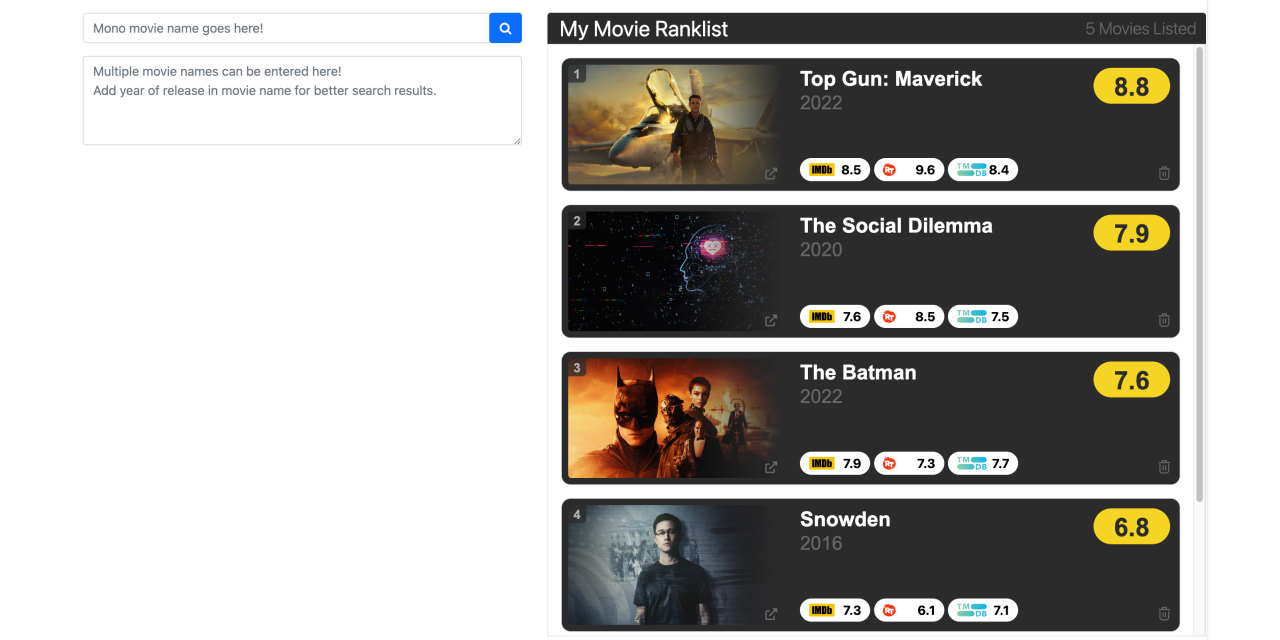This screenshot has width=1280, height=640.
Task: Click the blue search magnifier button
Action: [505, 28]
